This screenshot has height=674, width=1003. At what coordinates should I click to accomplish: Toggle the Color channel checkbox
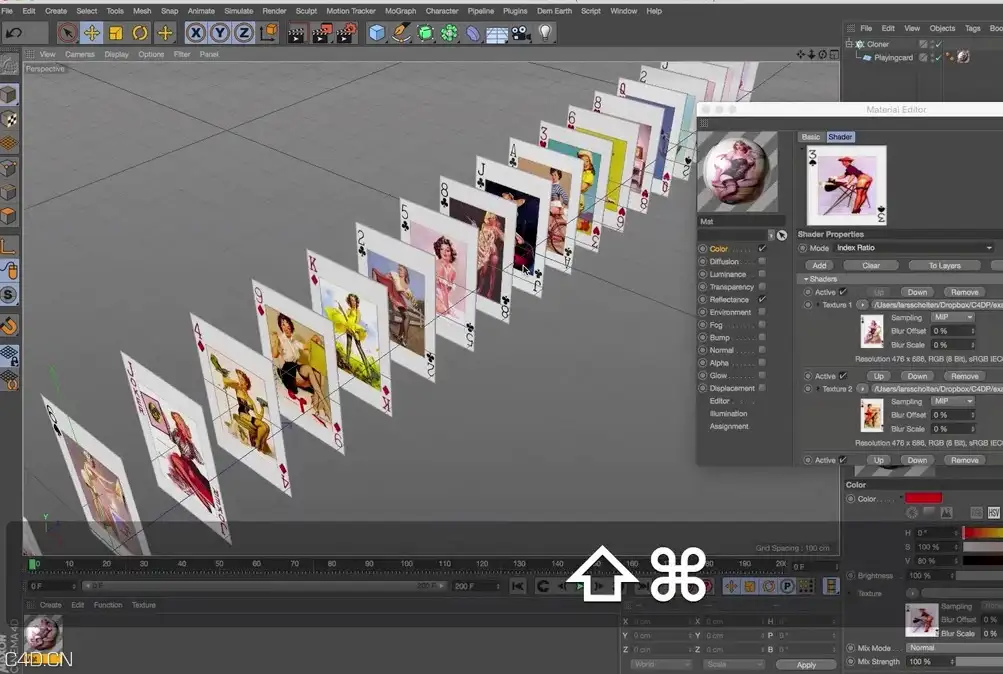pos(762,248)
